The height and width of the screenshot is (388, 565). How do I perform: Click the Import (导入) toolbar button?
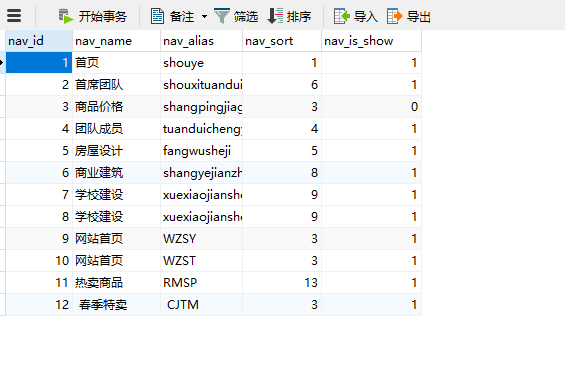point(355,17)
